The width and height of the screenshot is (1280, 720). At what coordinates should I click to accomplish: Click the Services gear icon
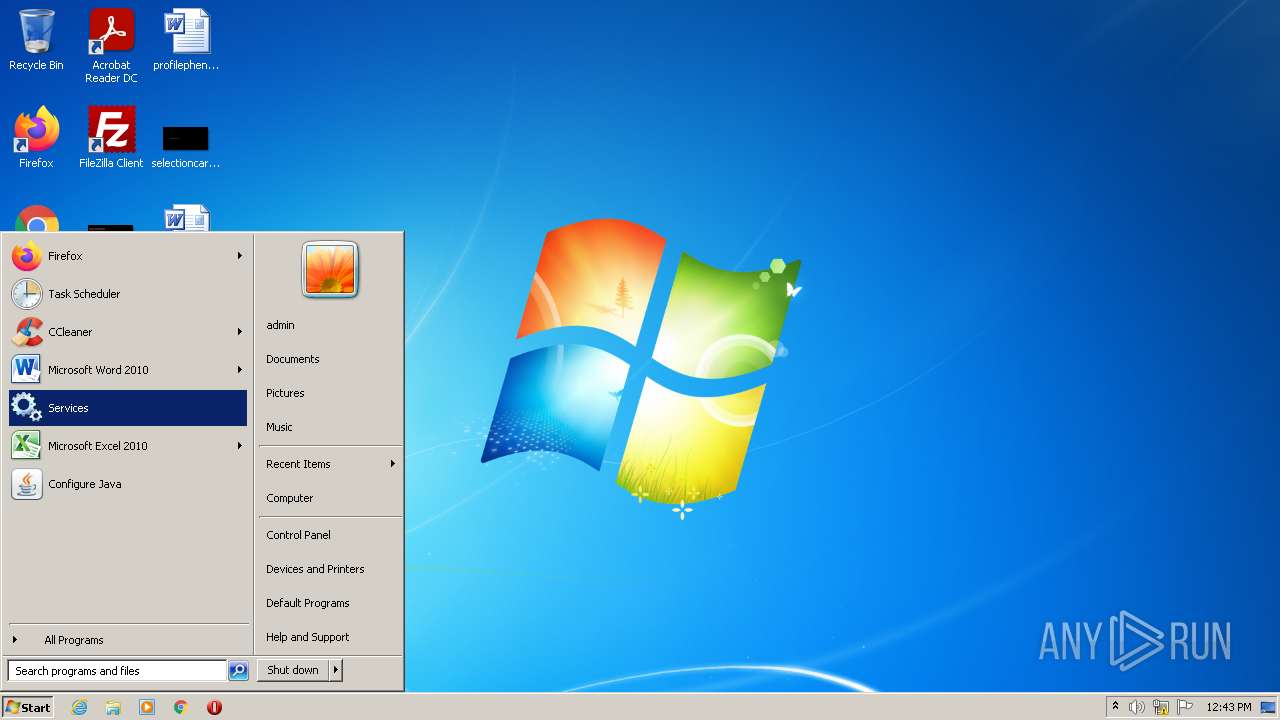[x=27, y=408]
